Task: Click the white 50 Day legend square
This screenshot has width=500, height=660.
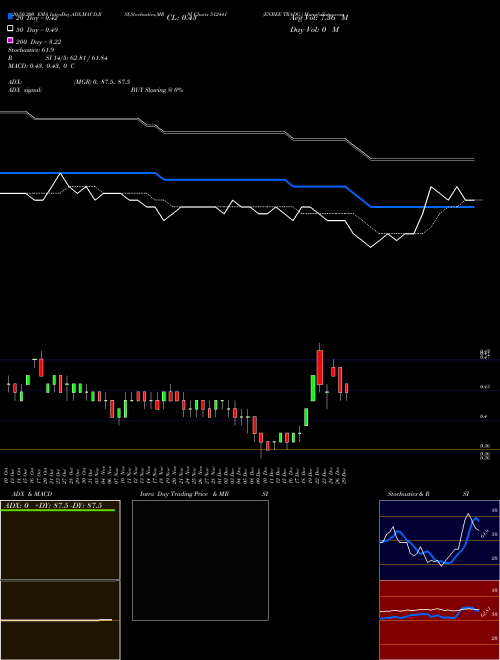Action: click(x=11, y=28)
